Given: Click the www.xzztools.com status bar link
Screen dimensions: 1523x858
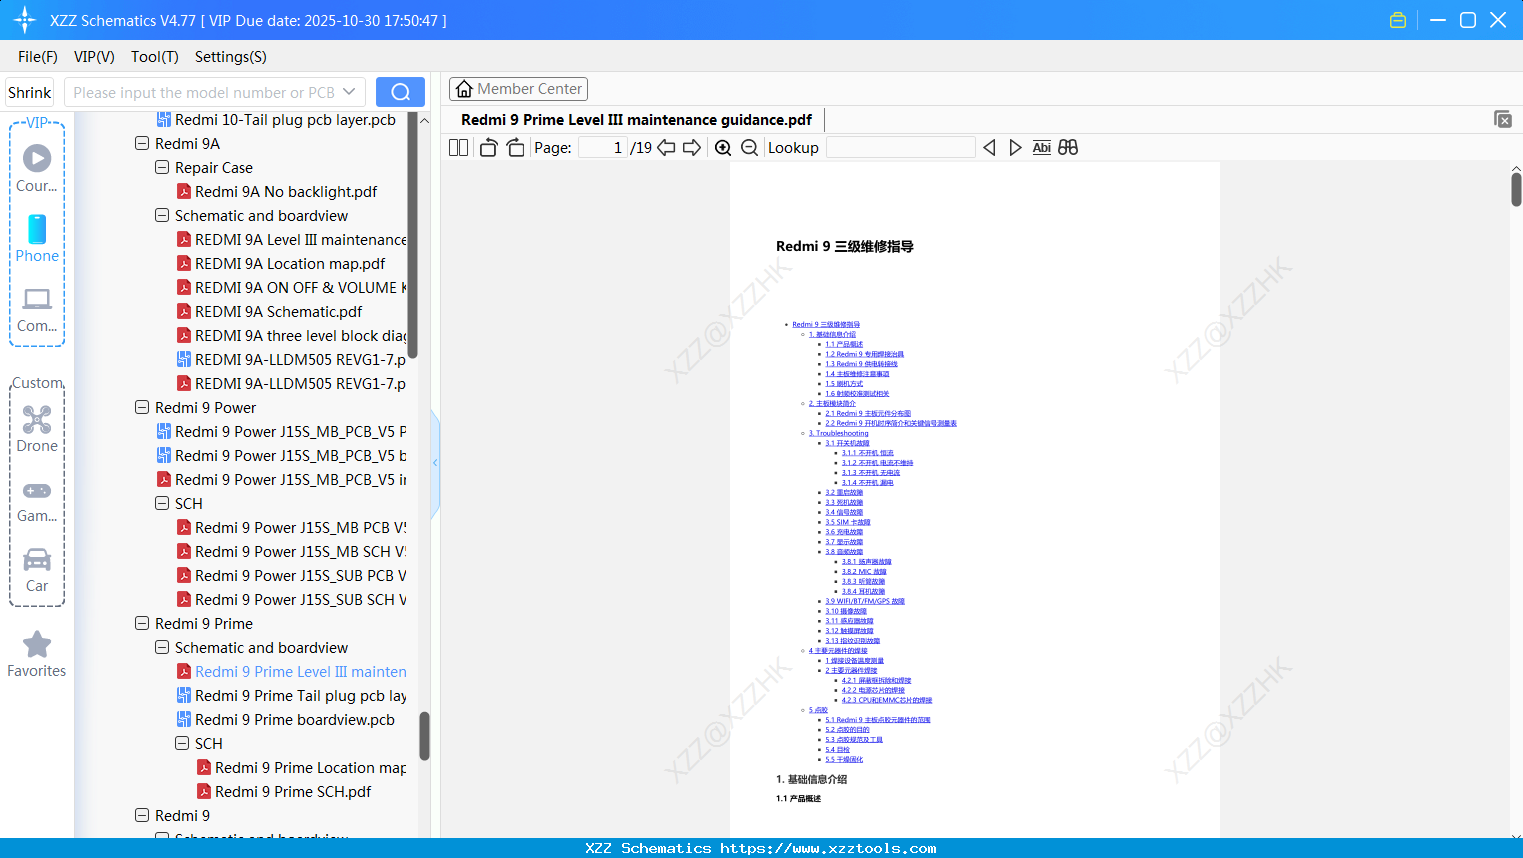Looking at the screenshot, I should (x=829, y=848).
